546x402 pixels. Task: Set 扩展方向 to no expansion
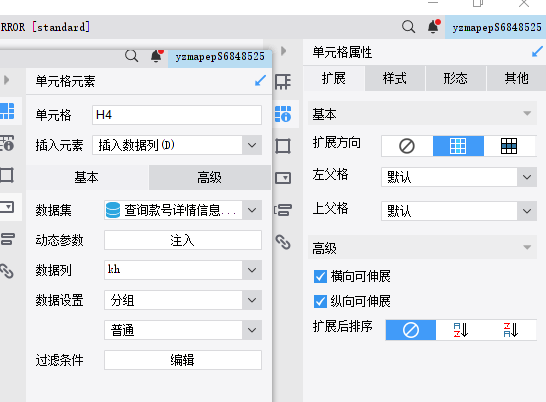click(407, 146)
